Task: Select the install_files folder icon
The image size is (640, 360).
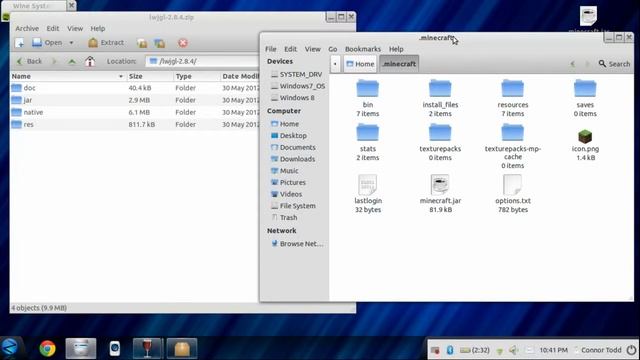Action: click(440, 89)
